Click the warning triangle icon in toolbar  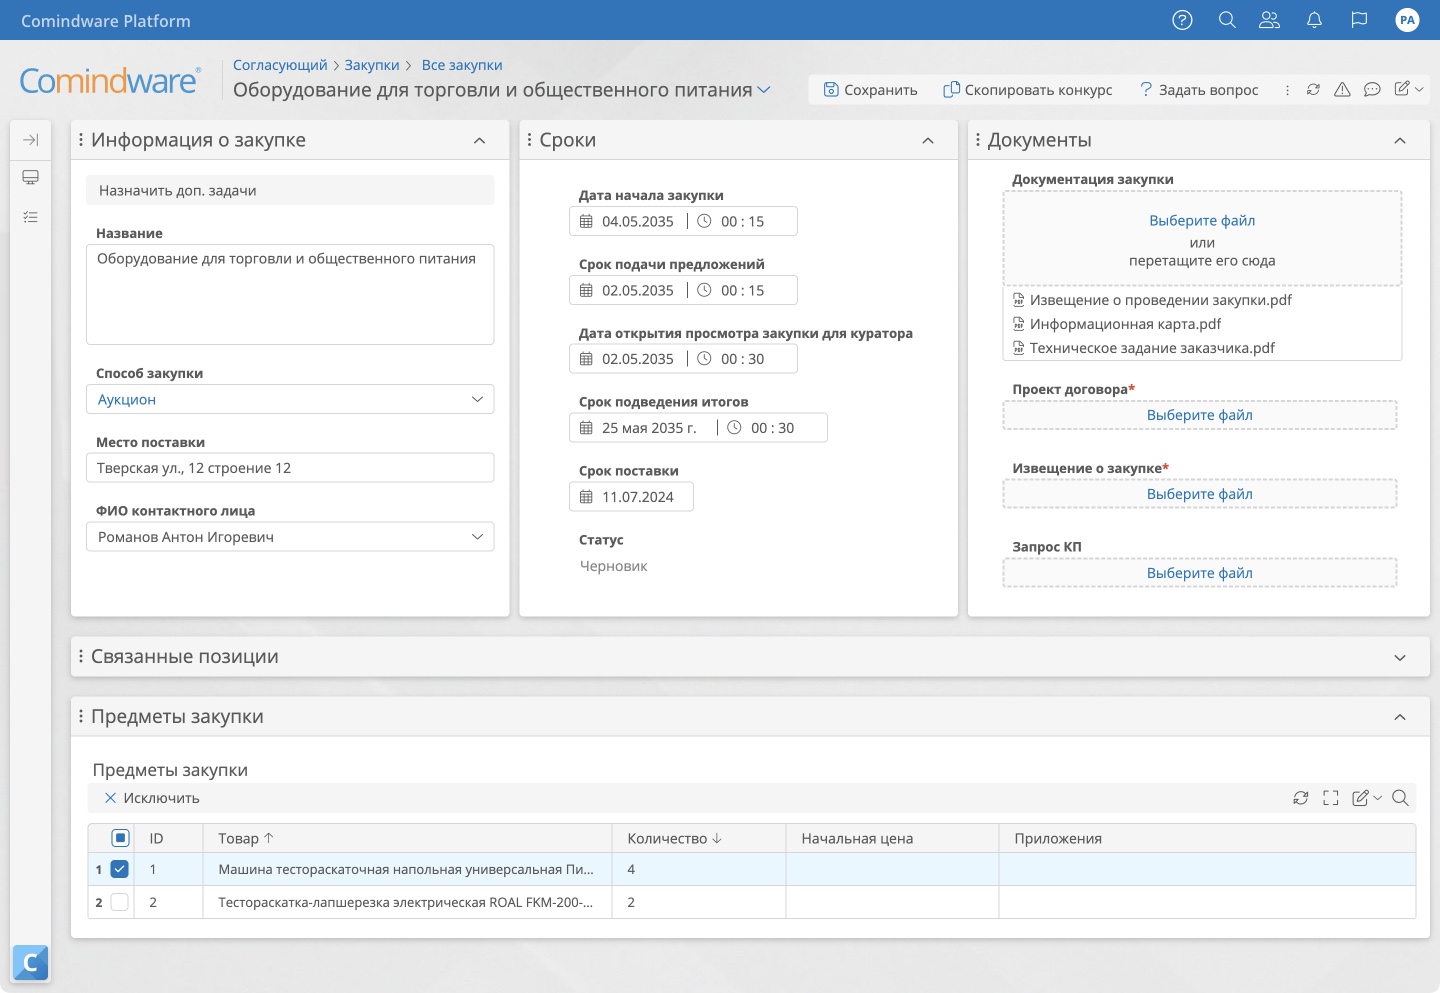(x=1342, y=90)
